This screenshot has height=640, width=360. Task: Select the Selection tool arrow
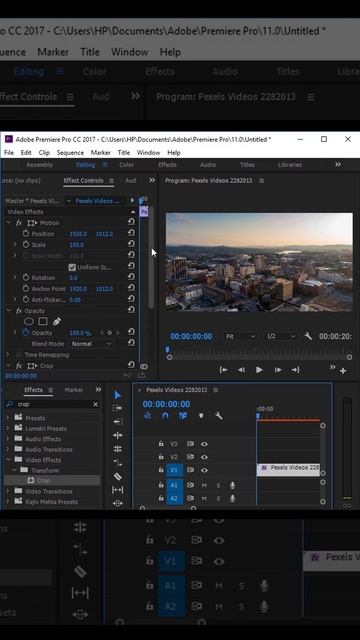[x=118, y=395]
